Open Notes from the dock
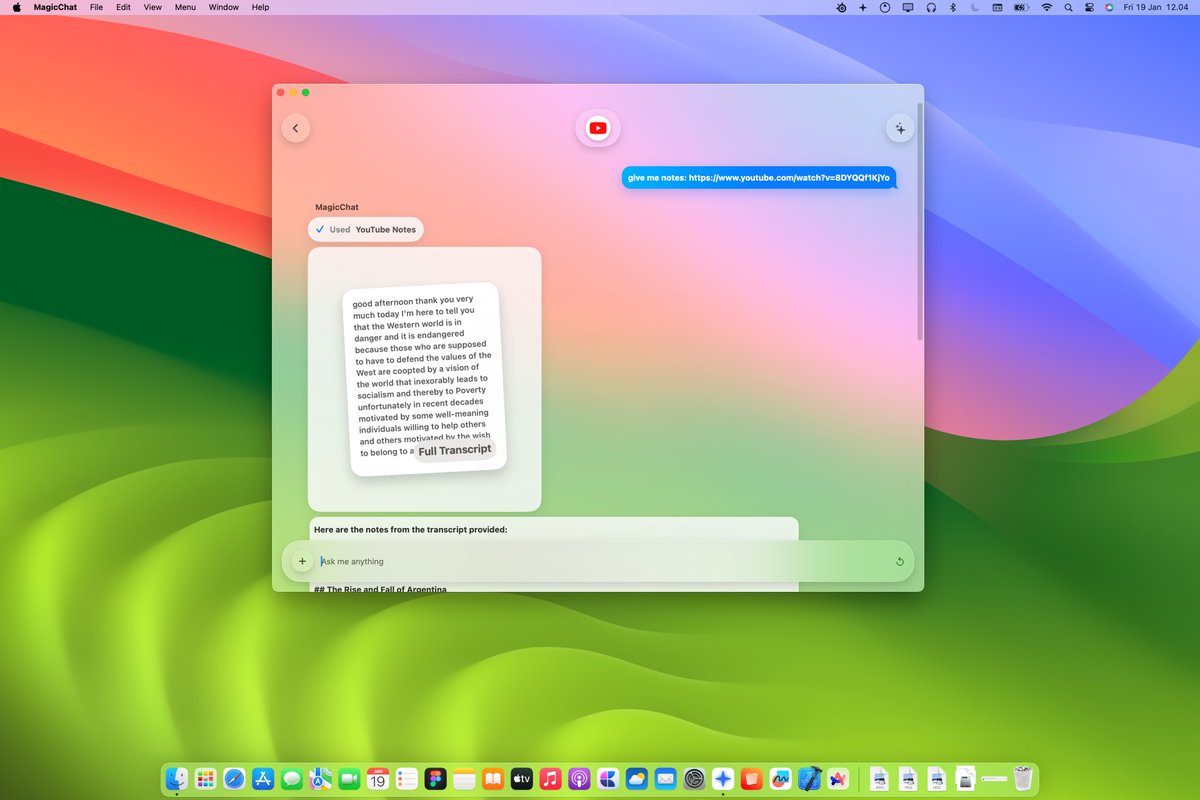The width and height of the screenshot is (1200, 800). (464, 779)
